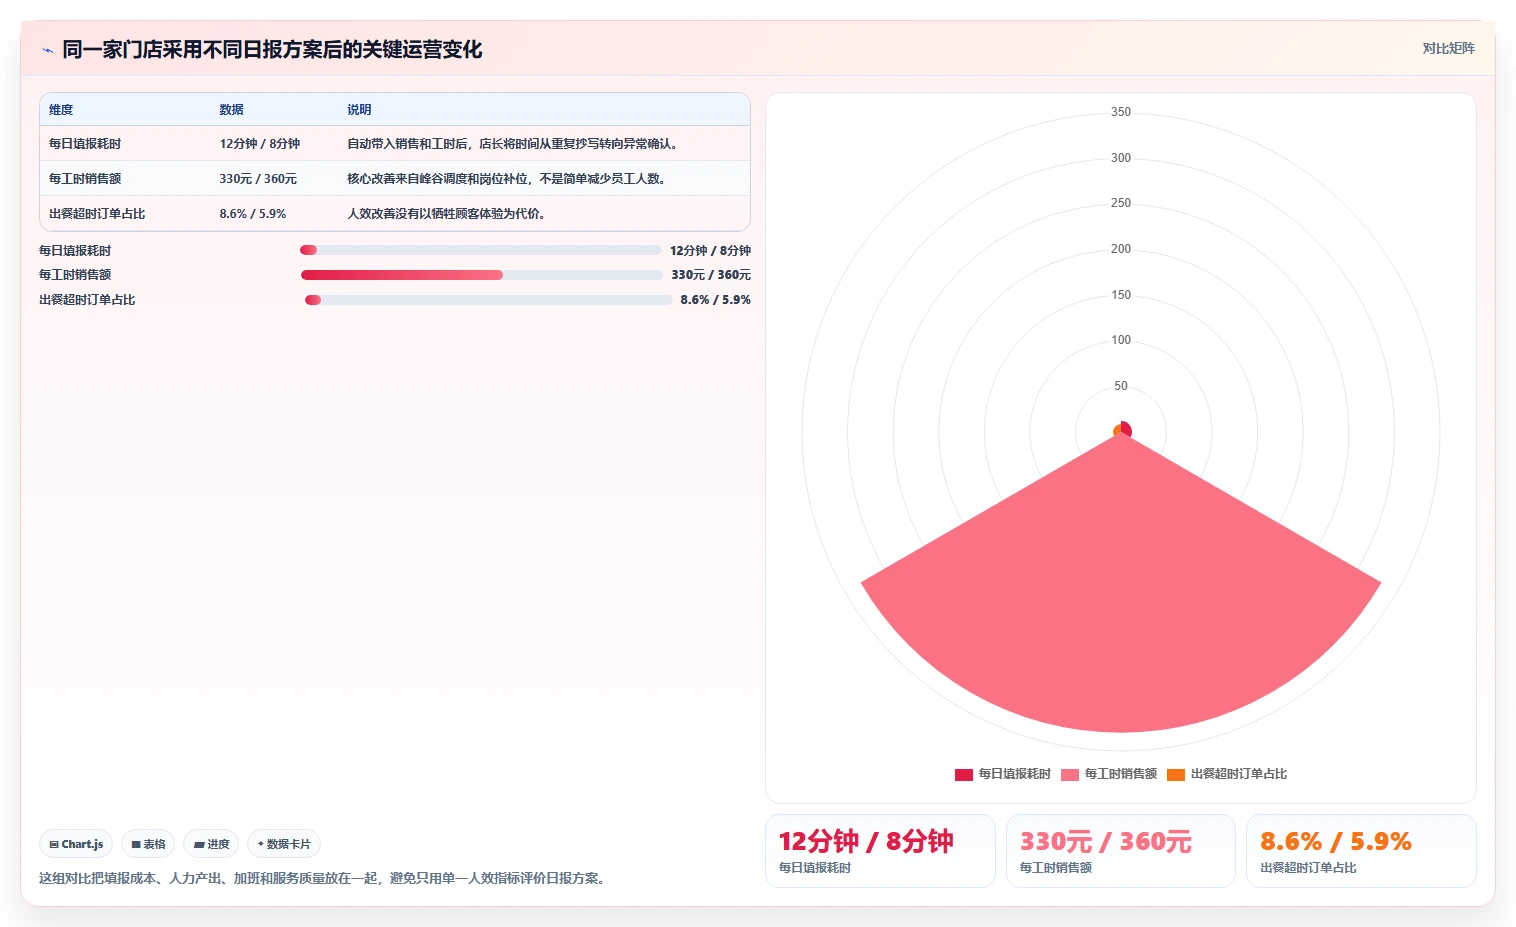The height and width of the screenshot is (927, 1516).
Task: Click the 出餐超时订单占比 table row label
Action: [97, 214]
